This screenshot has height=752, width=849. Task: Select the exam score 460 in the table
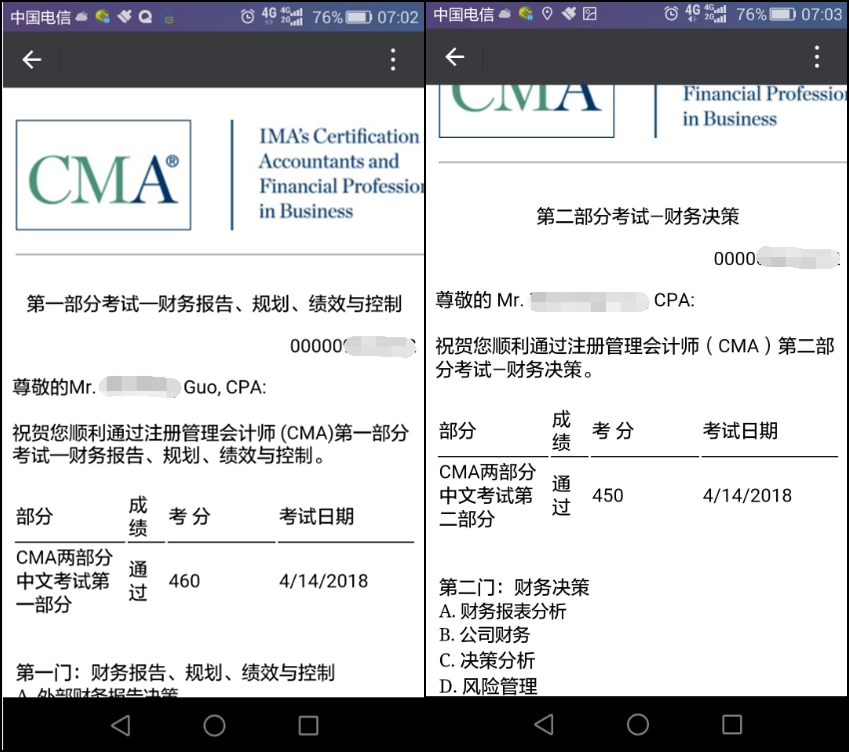pos(185,581)
